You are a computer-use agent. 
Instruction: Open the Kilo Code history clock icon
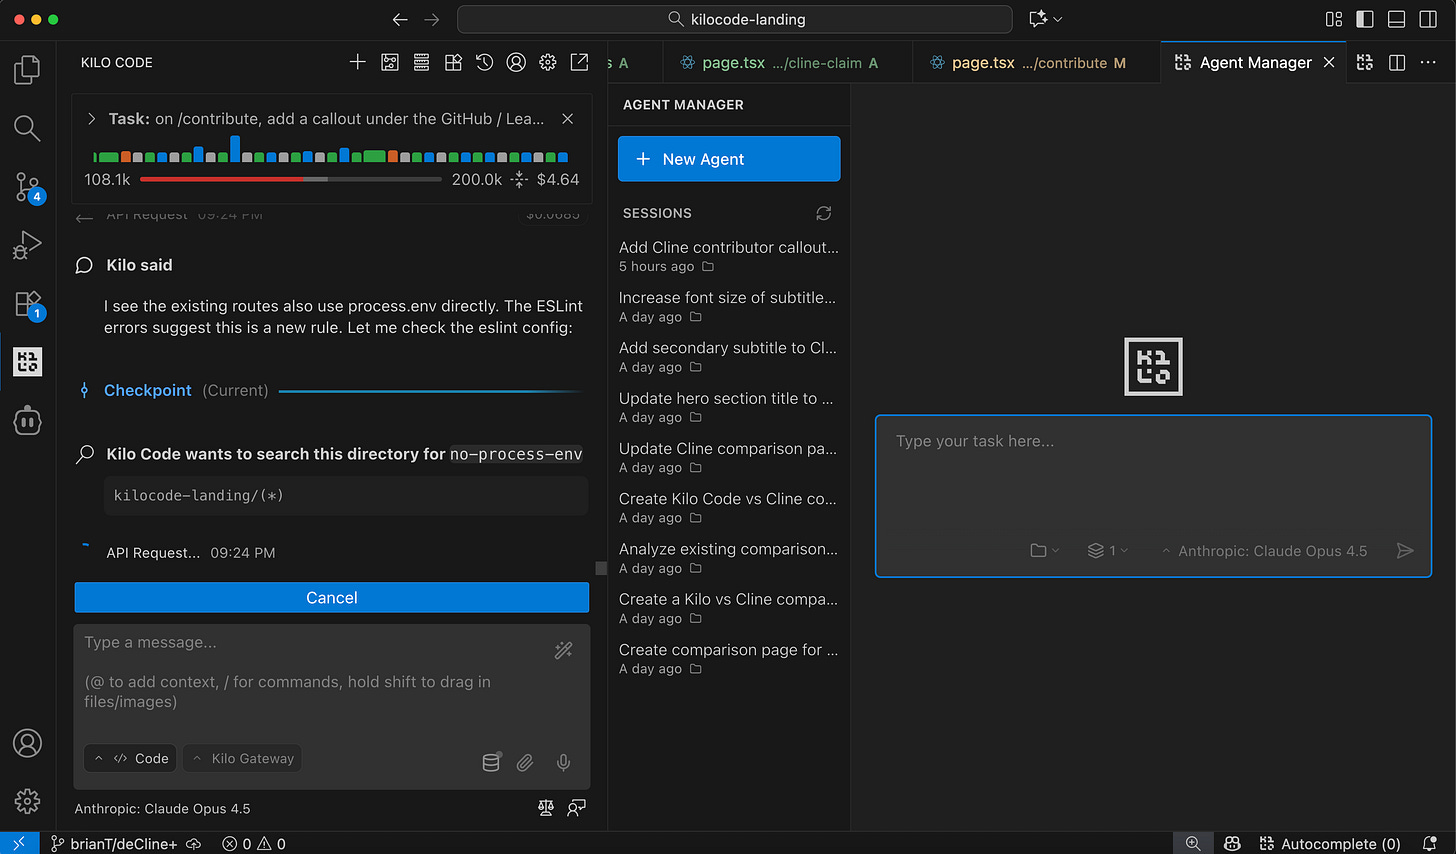[x=485, y=62]
